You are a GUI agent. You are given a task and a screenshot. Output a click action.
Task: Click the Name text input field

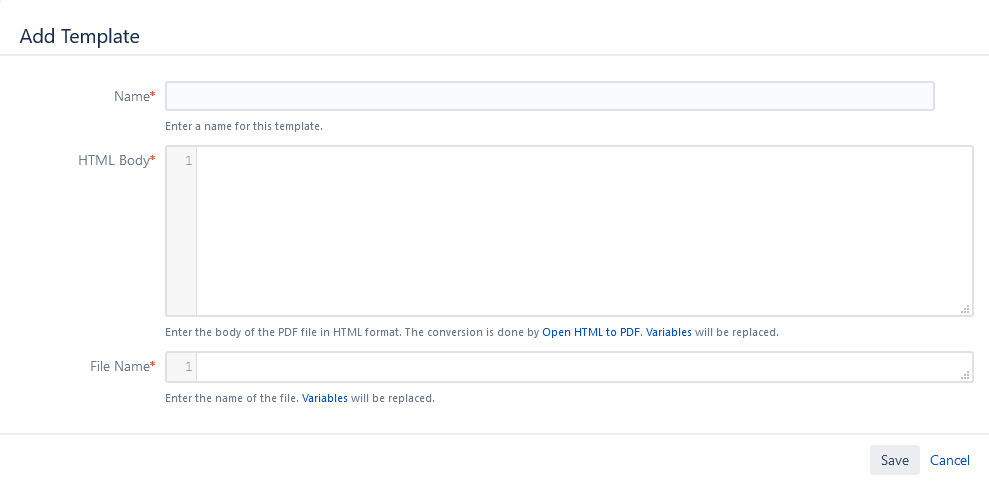(x=549, y=96)
